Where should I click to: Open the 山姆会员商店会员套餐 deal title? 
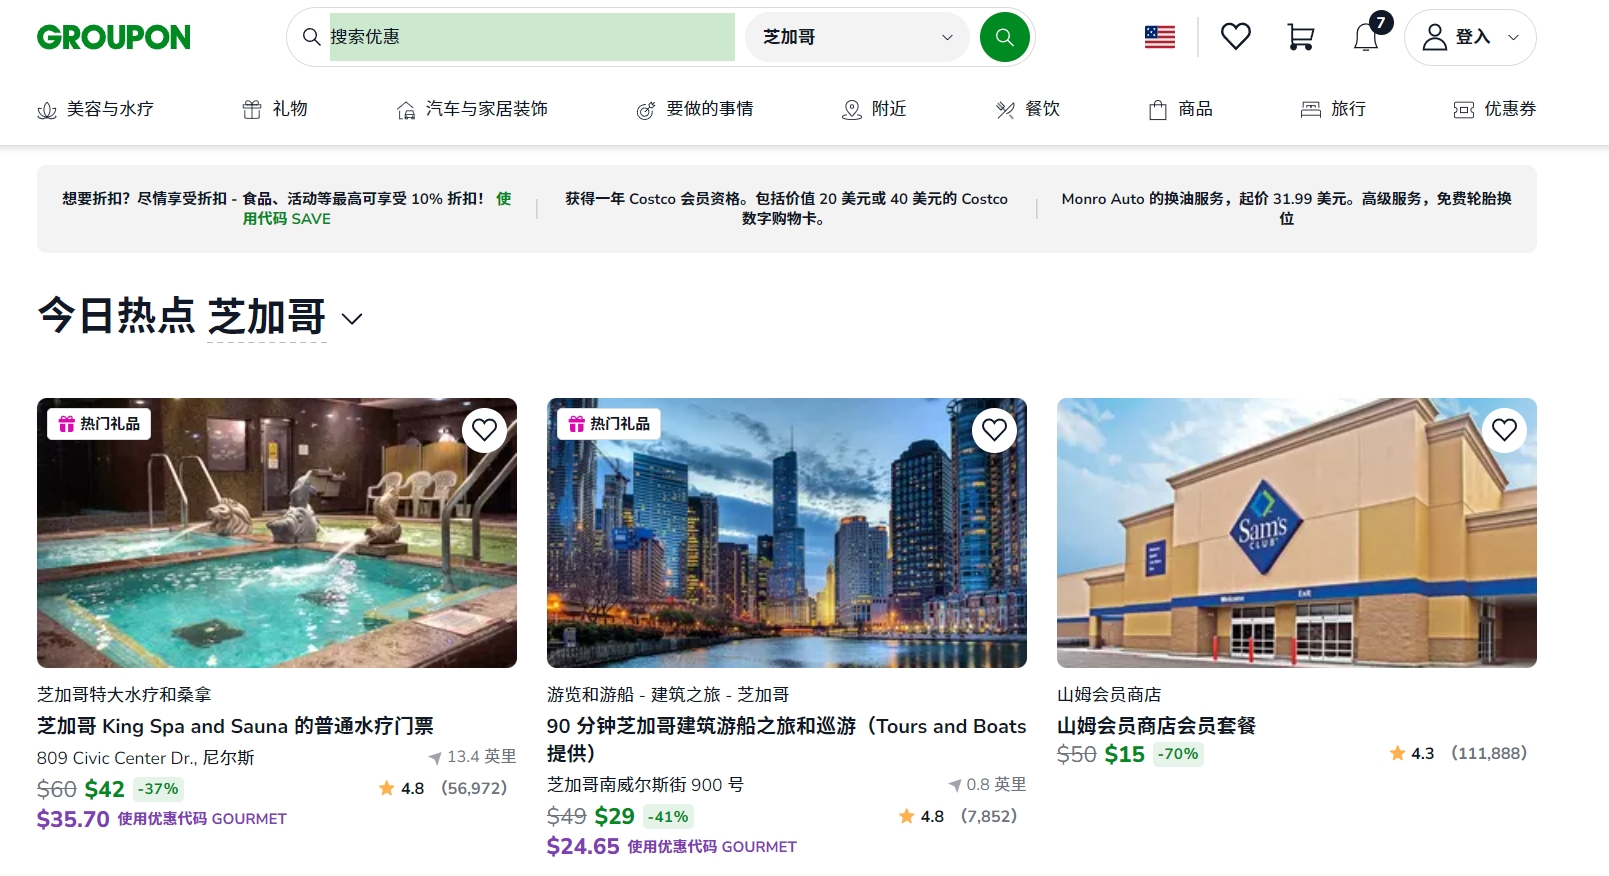pos(1156,726)
